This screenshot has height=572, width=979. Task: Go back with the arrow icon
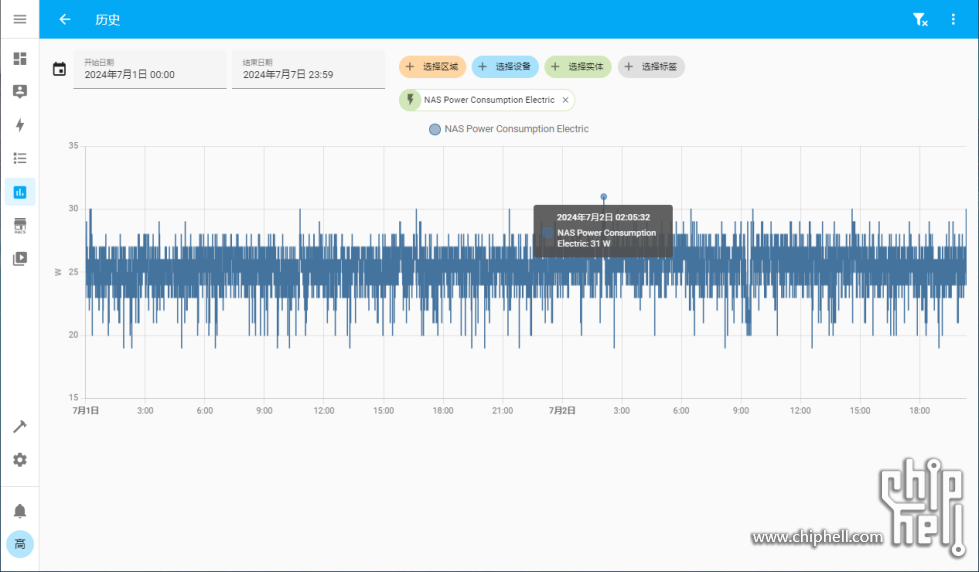[x=65, y=19]
